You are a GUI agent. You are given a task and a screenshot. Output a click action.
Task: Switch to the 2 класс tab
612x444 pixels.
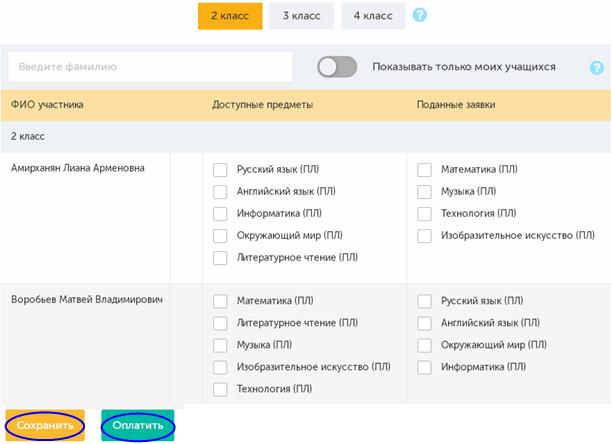pyautogui.click(x=230, y=16)
